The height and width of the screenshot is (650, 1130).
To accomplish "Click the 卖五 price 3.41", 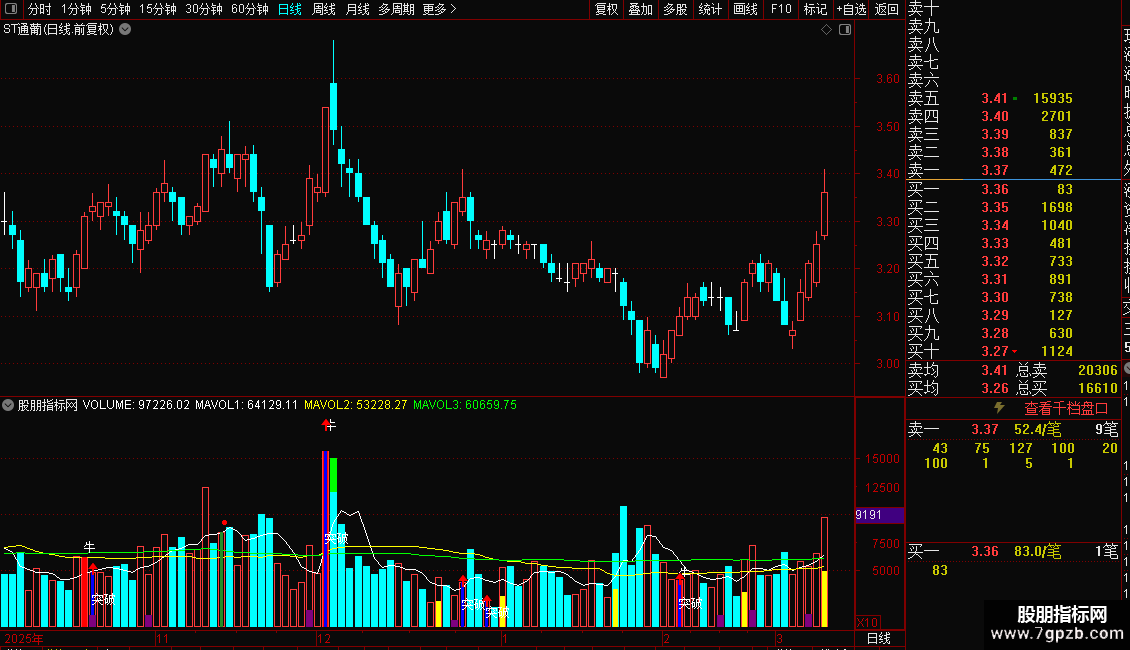I will coord(995,98).
